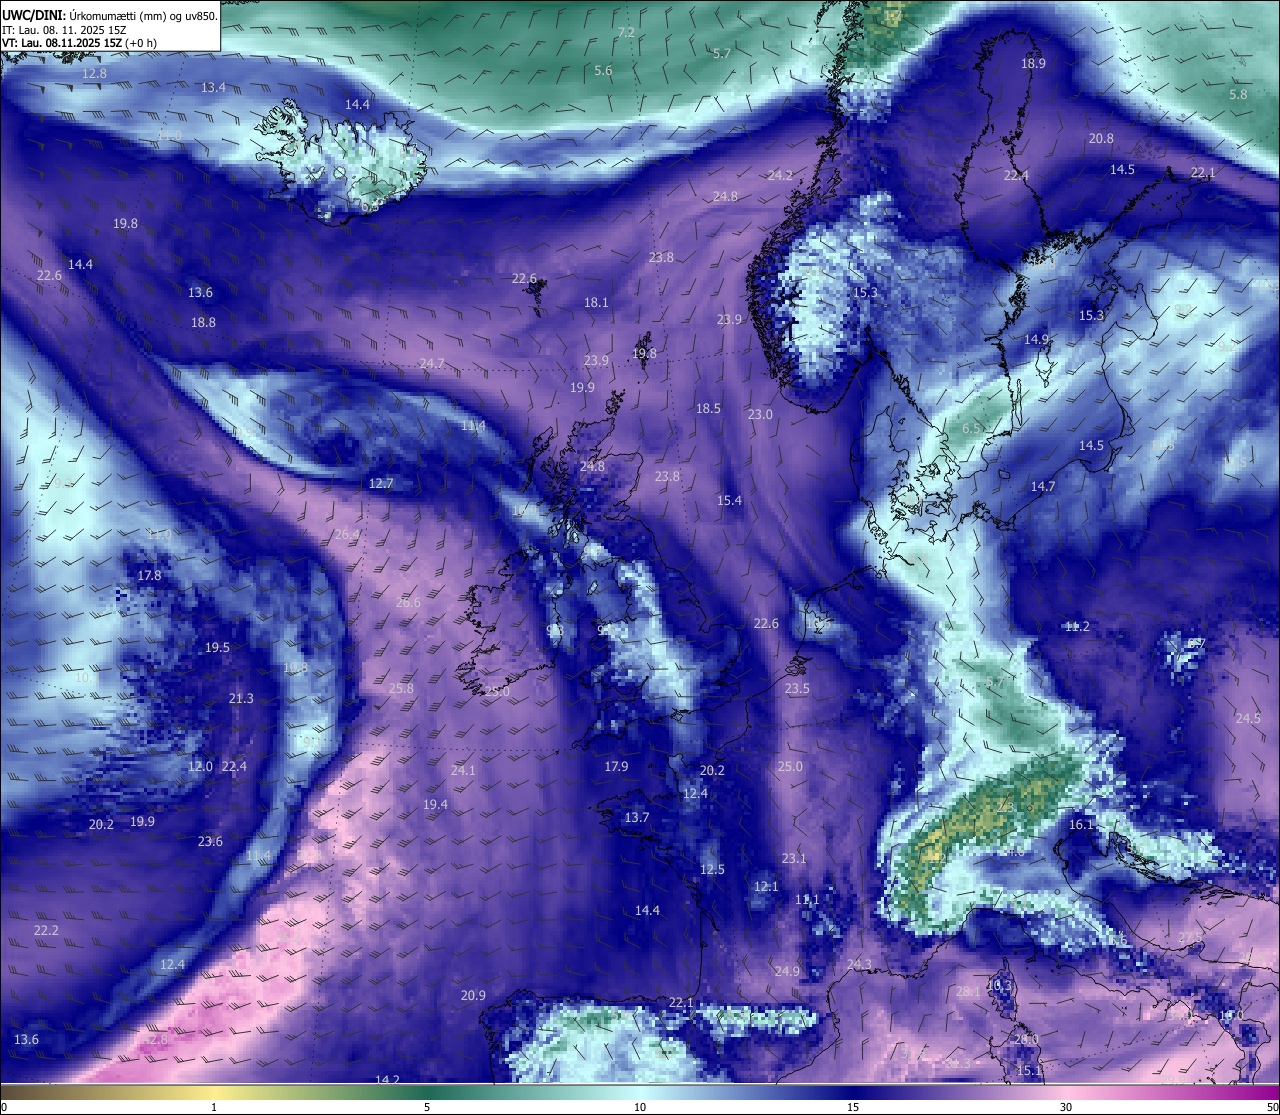This screenshot has height=1115, width=1280.
Task: Click the 24.3 value near the Gulf of Lion
Action: point(859,965)
